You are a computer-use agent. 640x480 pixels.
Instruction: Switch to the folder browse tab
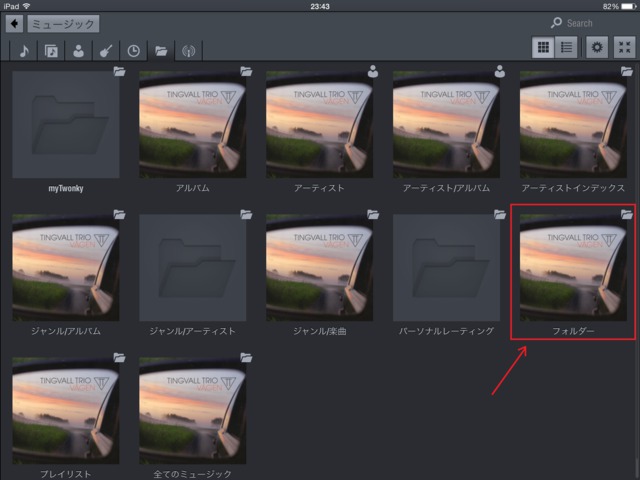pyautogui.click(x=161, y=51)
